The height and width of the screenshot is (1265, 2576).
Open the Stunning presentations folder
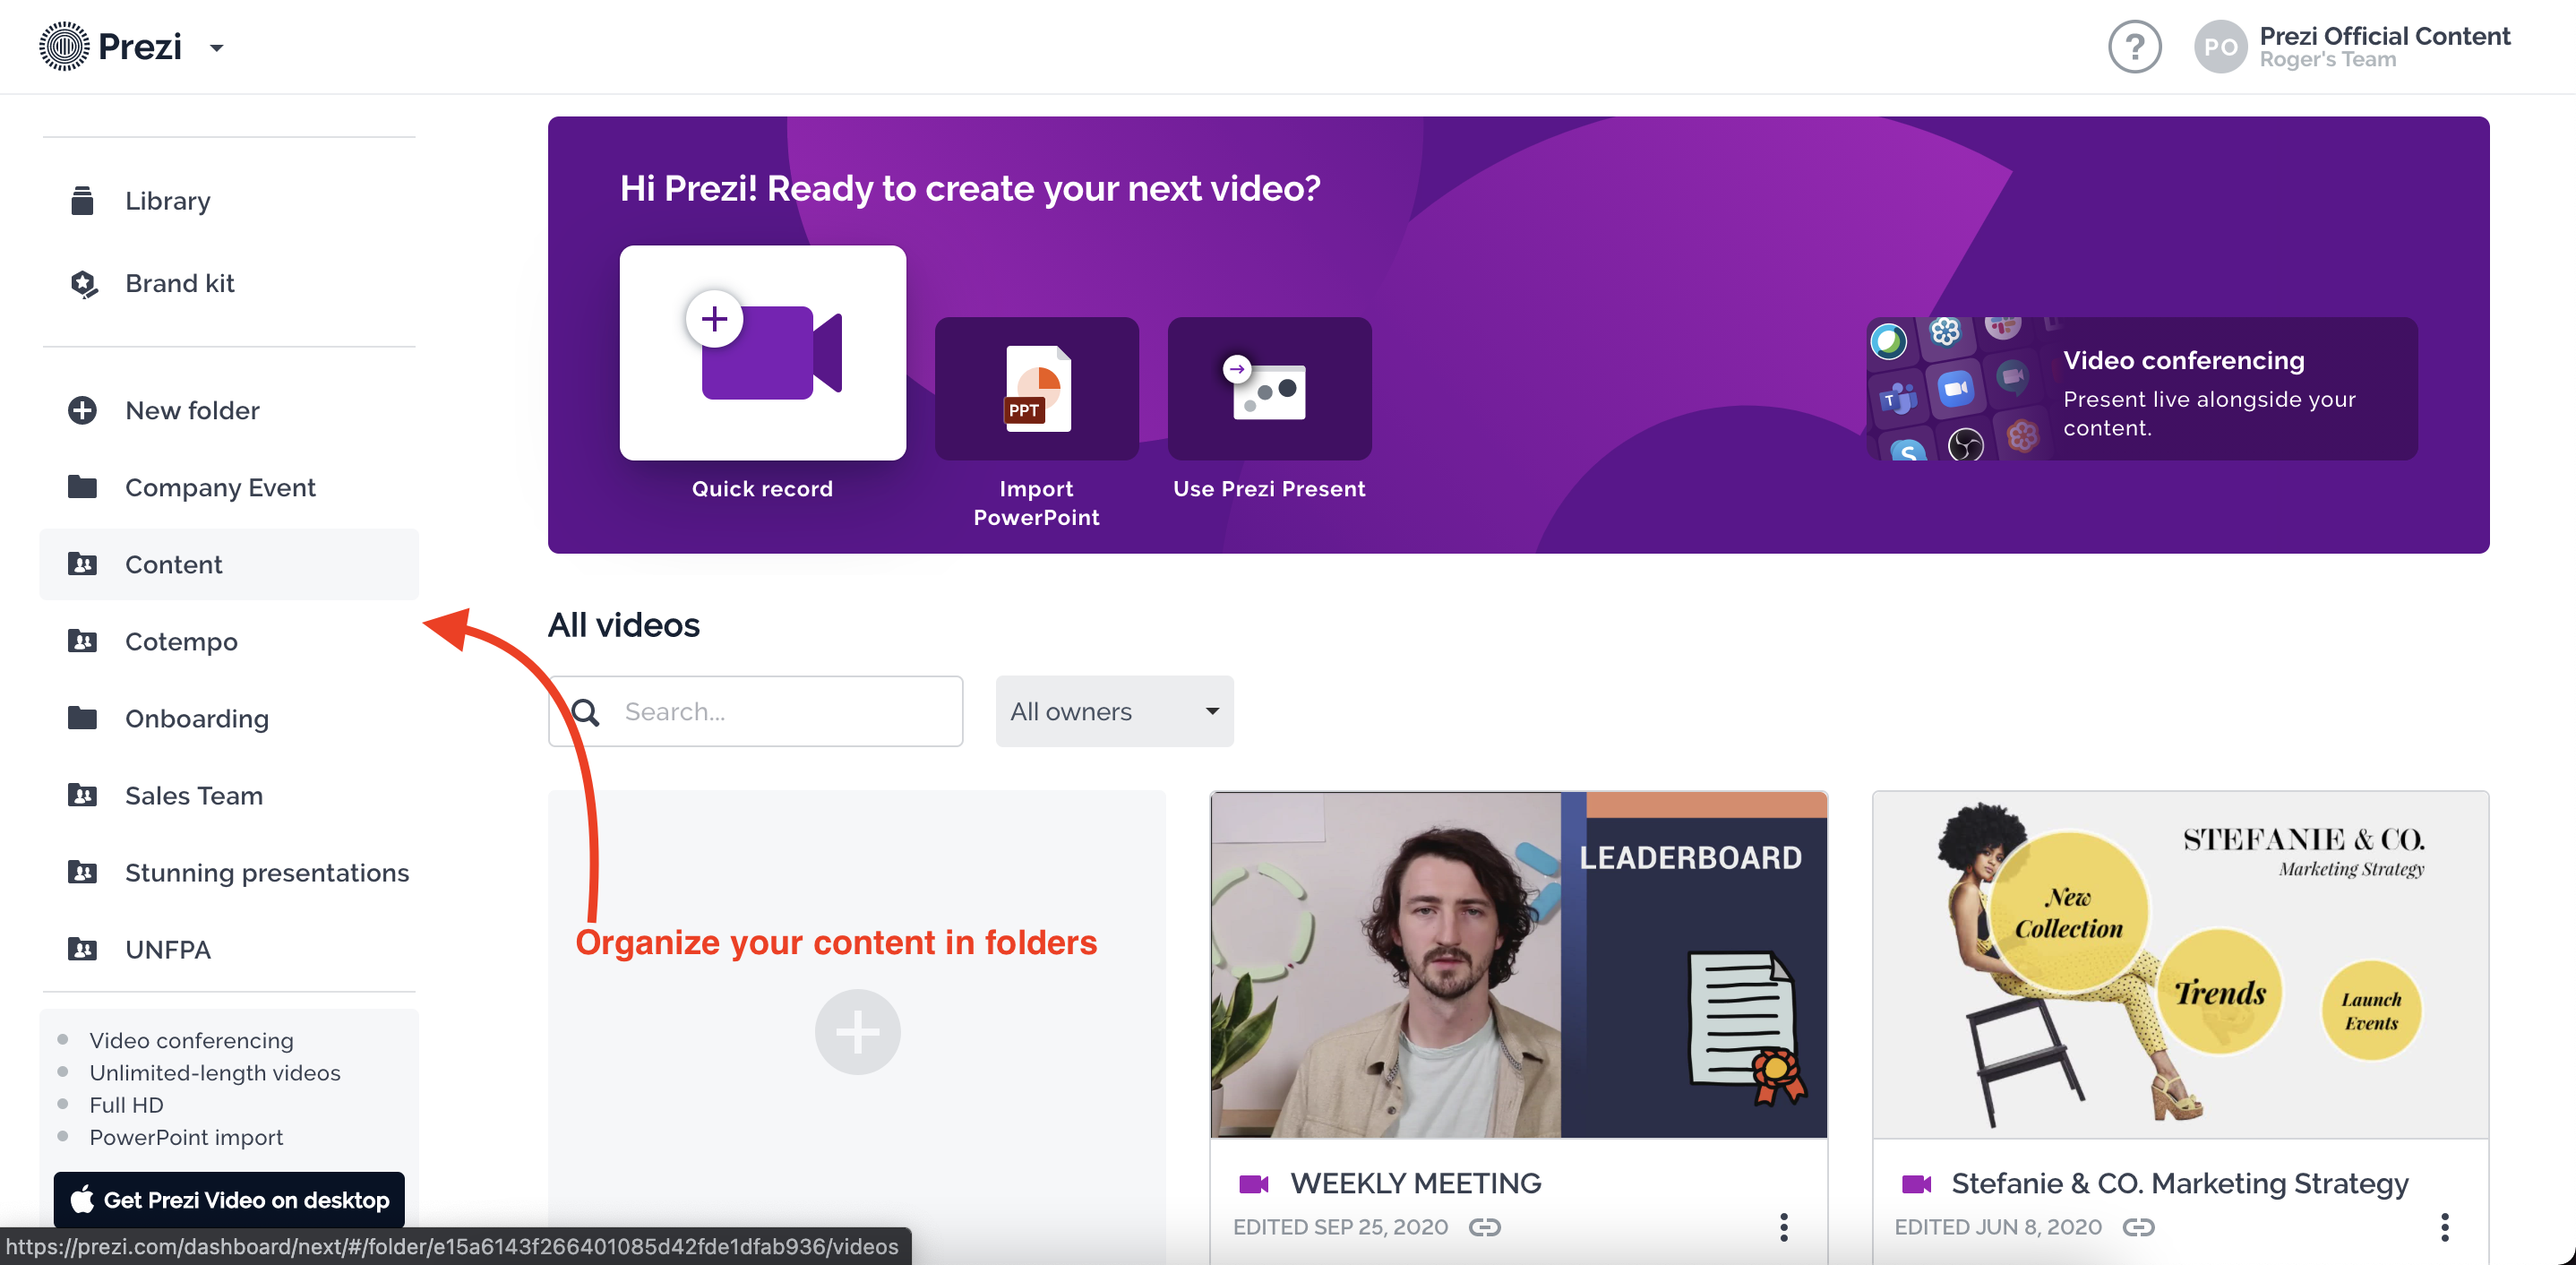click(267, 873)
